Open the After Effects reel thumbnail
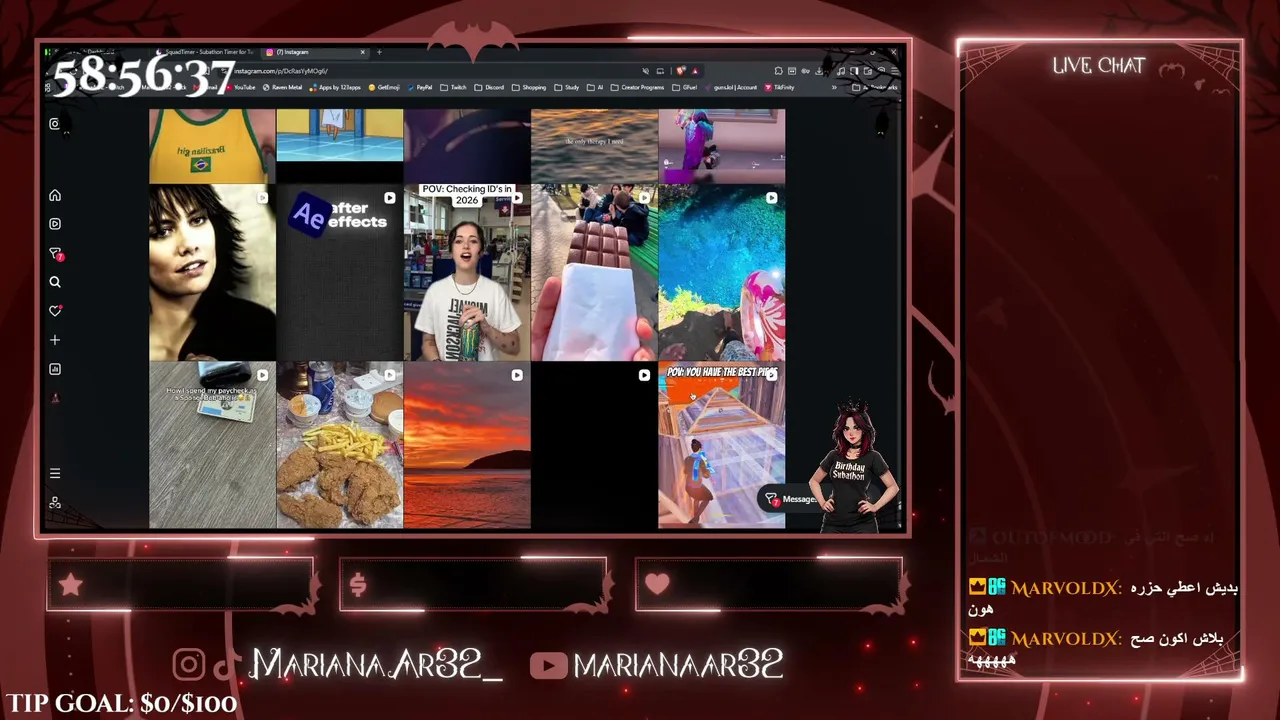Image resolution: width=1280 pixels, height=720 pixels. pyautogui.click(x=340, y=273)
